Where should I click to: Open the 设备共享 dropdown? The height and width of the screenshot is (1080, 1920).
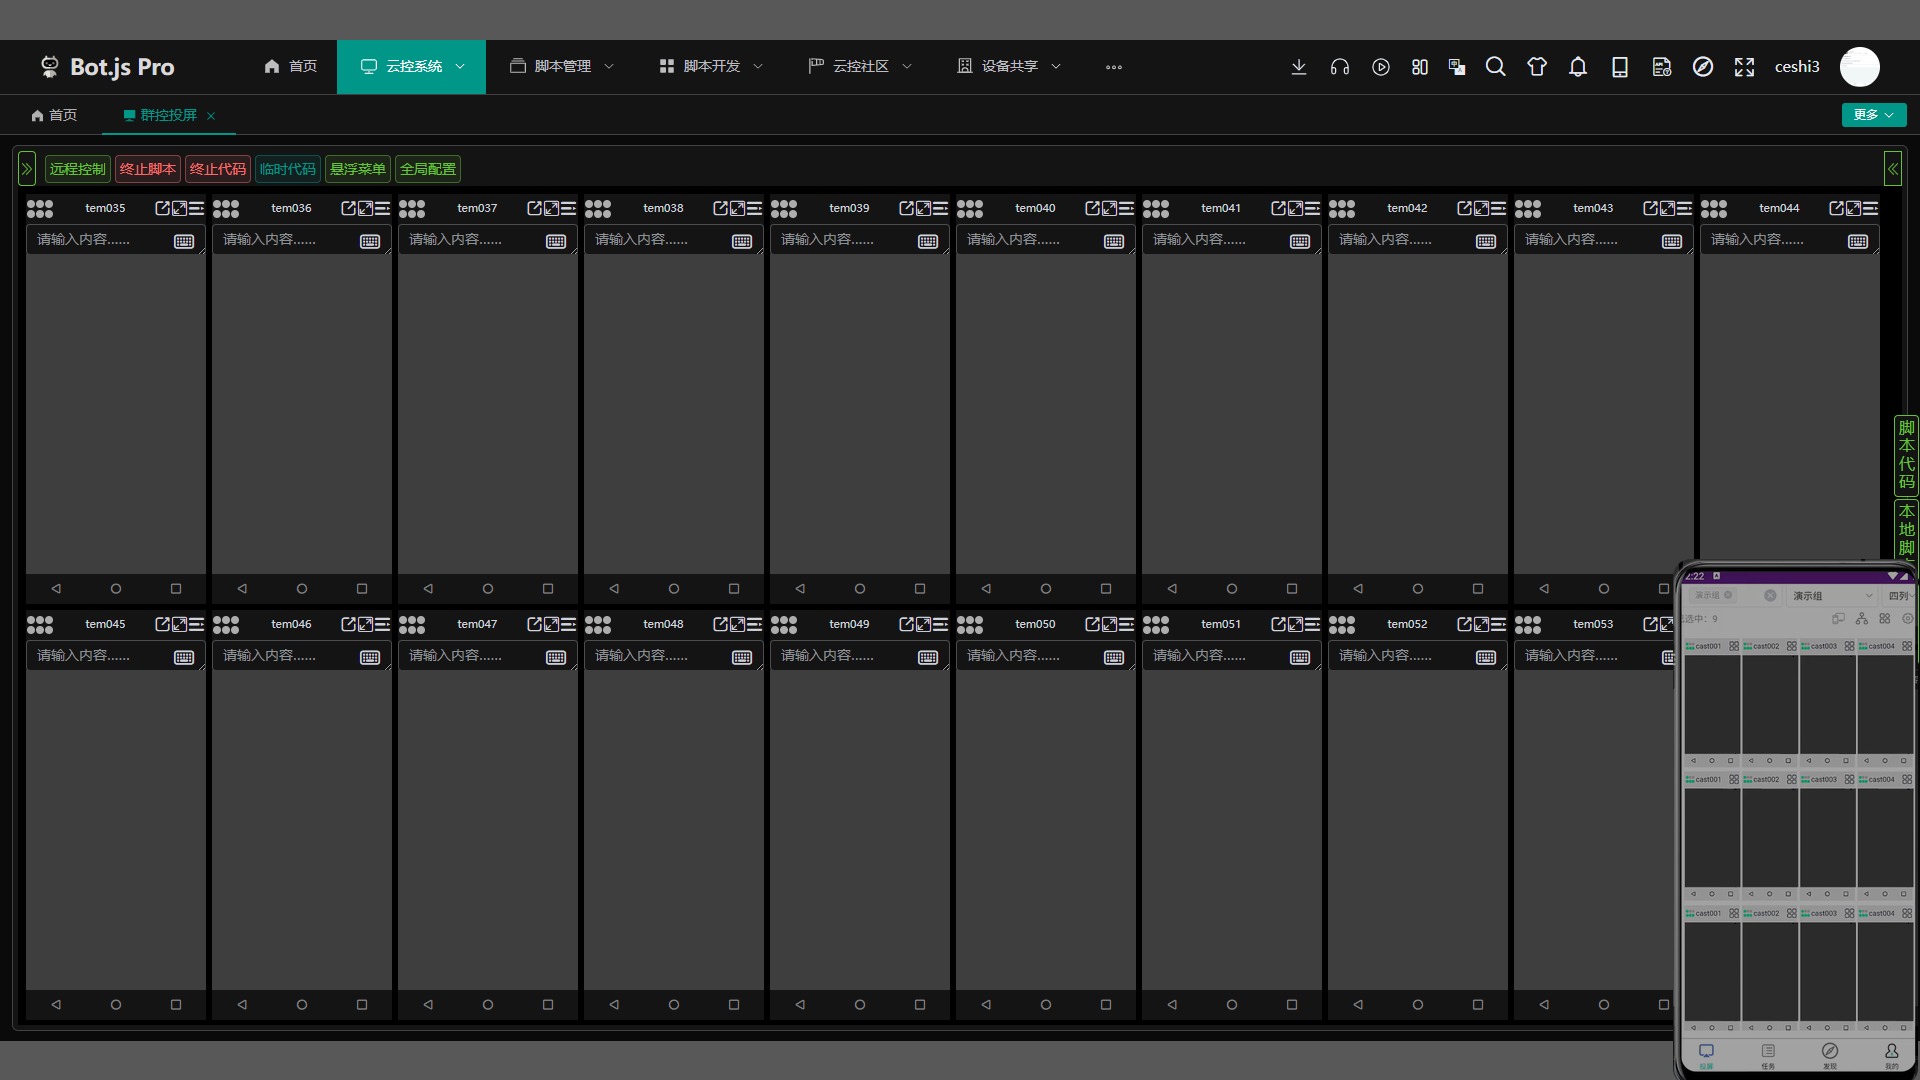pos(1009,67)
